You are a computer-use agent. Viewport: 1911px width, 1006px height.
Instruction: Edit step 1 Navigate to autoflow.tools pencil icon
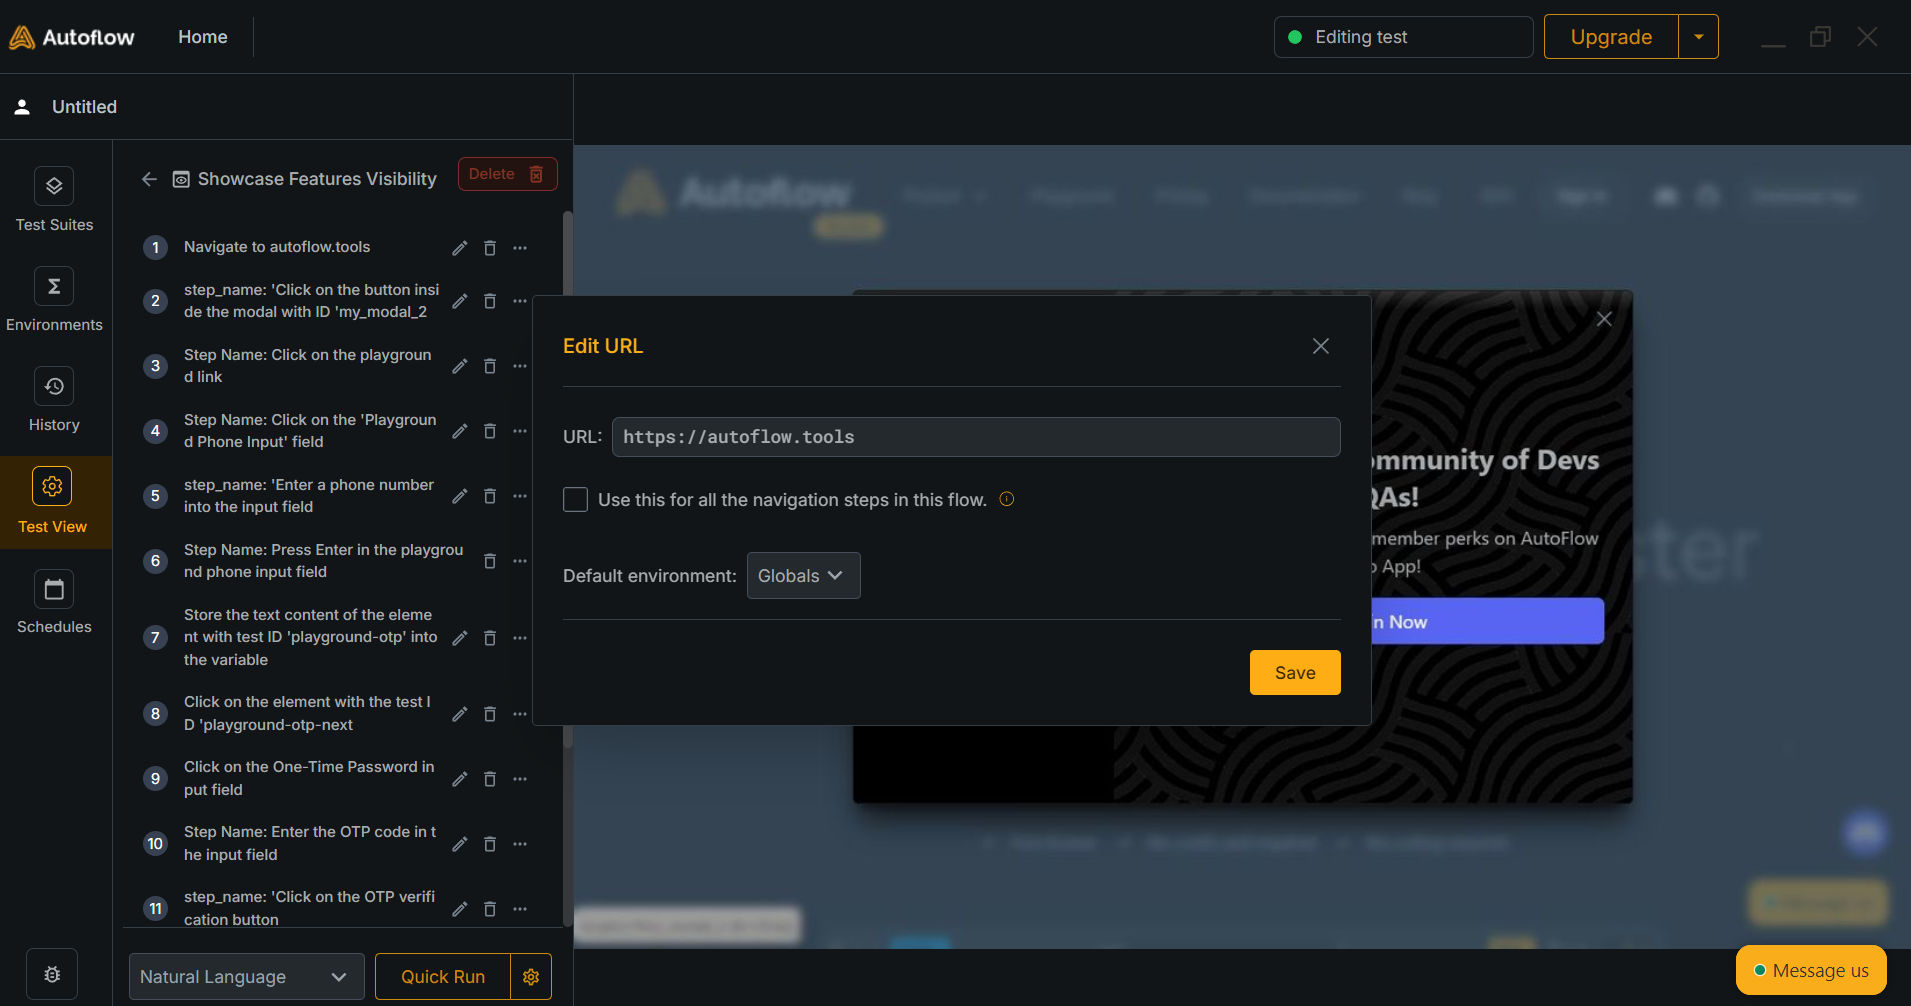[x=460, y=248]
